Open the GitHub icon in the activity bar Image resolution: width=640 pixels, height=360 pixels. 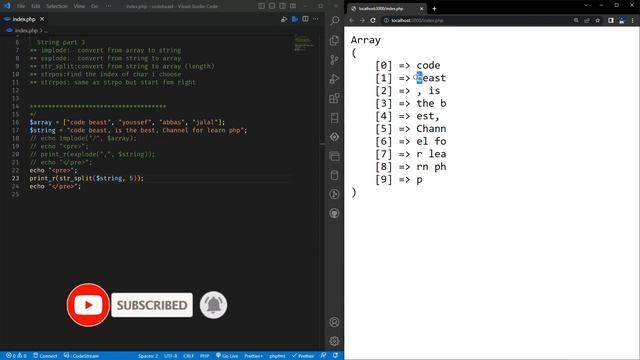pos(334,213)
